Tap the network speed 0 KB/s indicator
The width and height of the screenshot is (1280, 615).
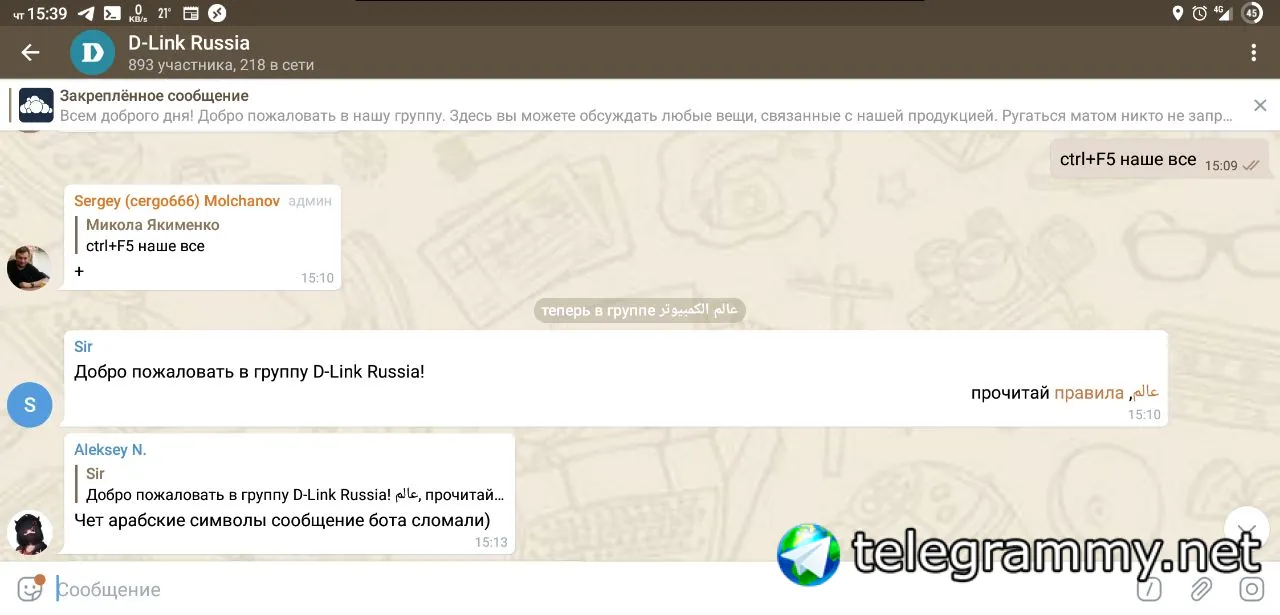138,13
